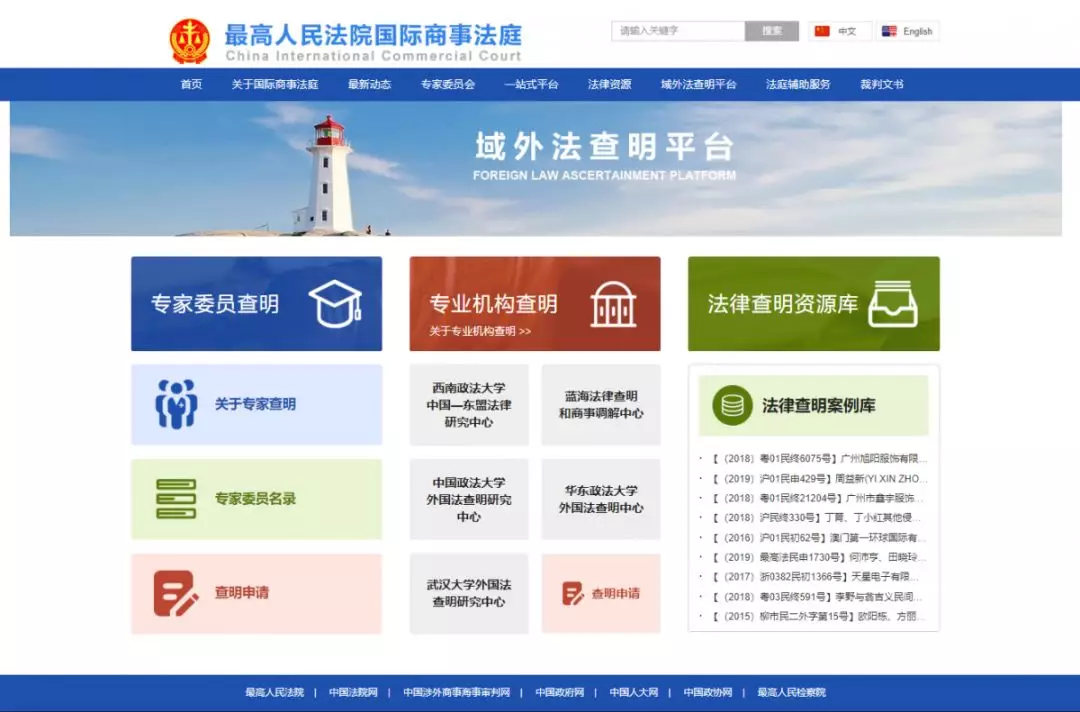Open the 关于专业机构查明 >> link

480,331
